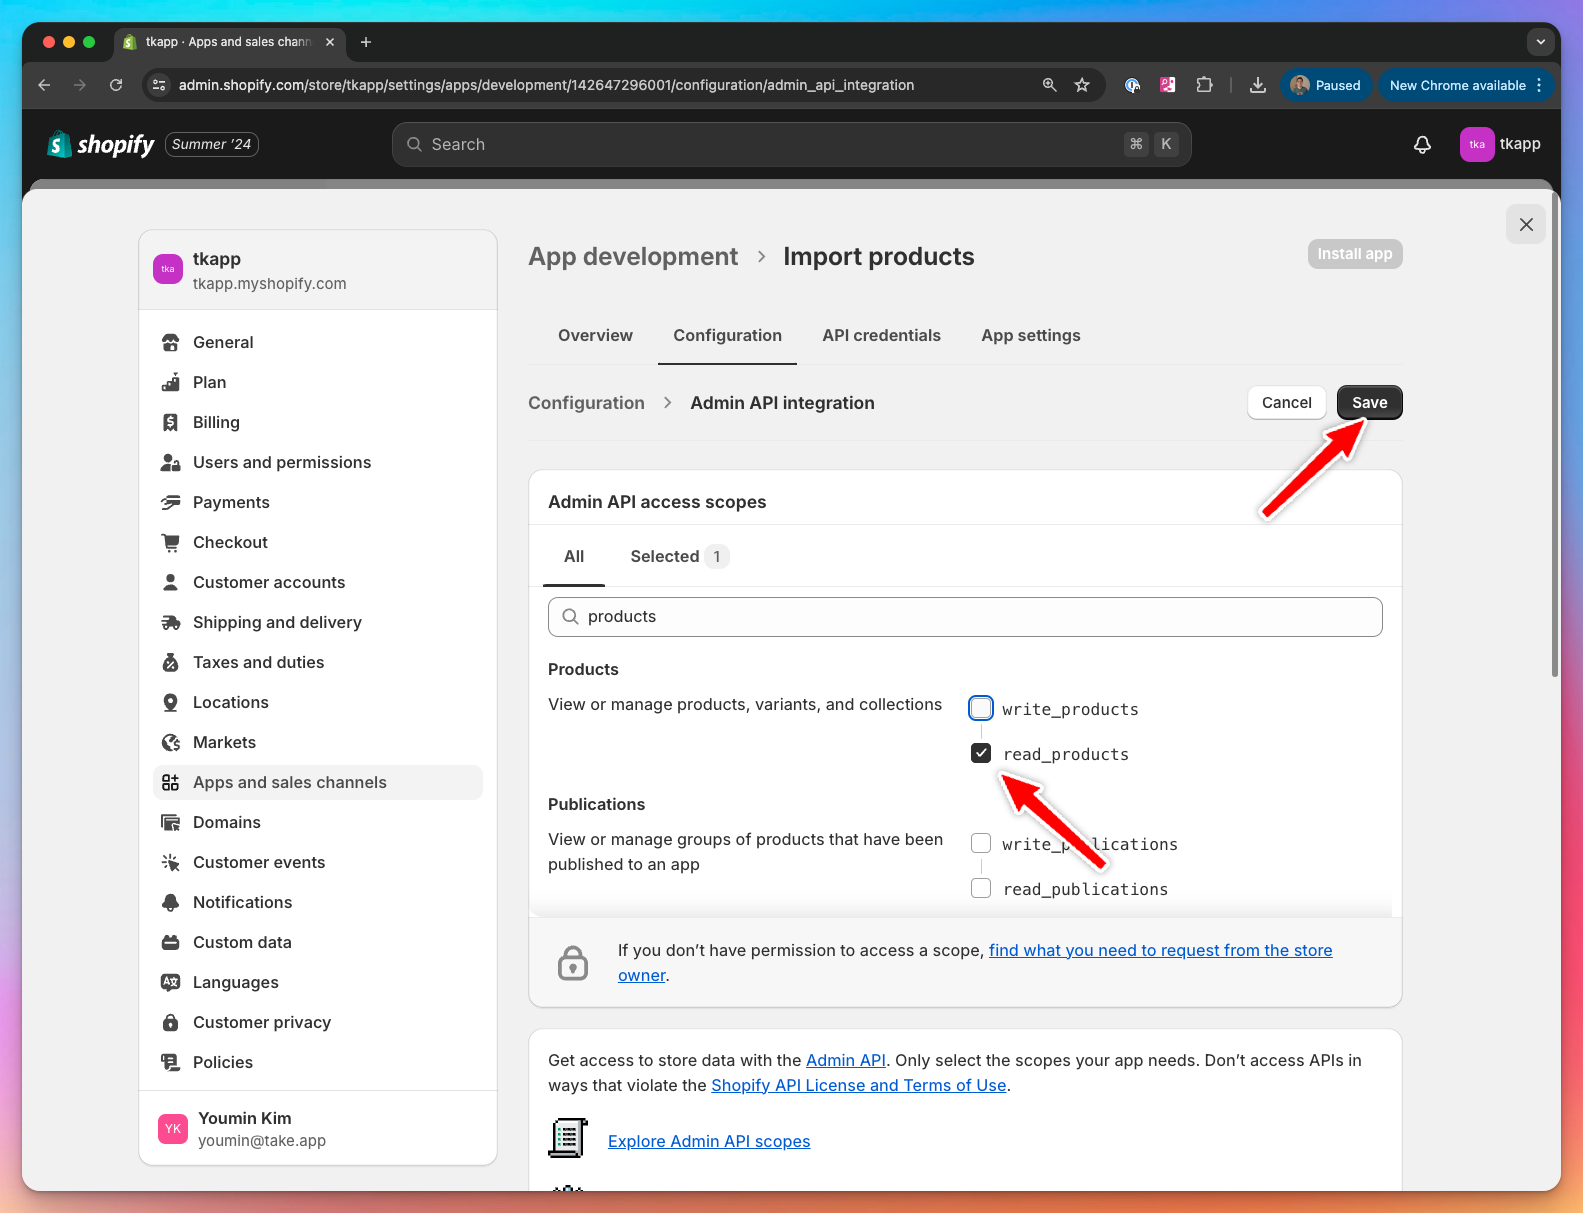Click the Markets globe icon
The image size is (1583, 1213).
point(171,742)
